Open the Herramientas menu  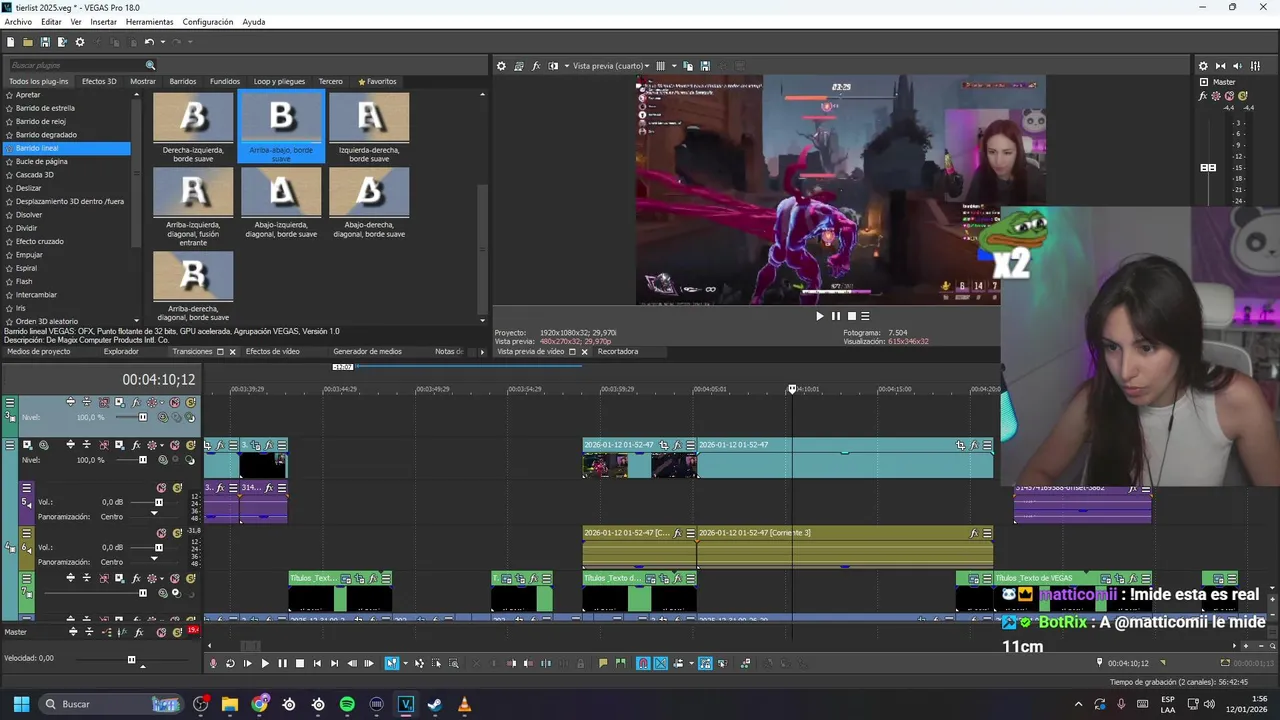(149, 22)
